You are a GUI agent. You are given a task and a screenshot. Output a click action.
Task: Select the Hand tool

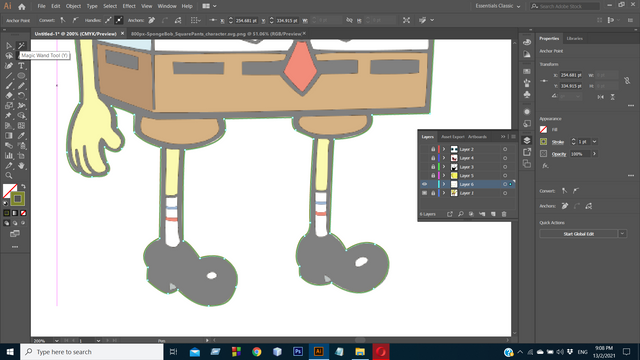tap(21, 165)
